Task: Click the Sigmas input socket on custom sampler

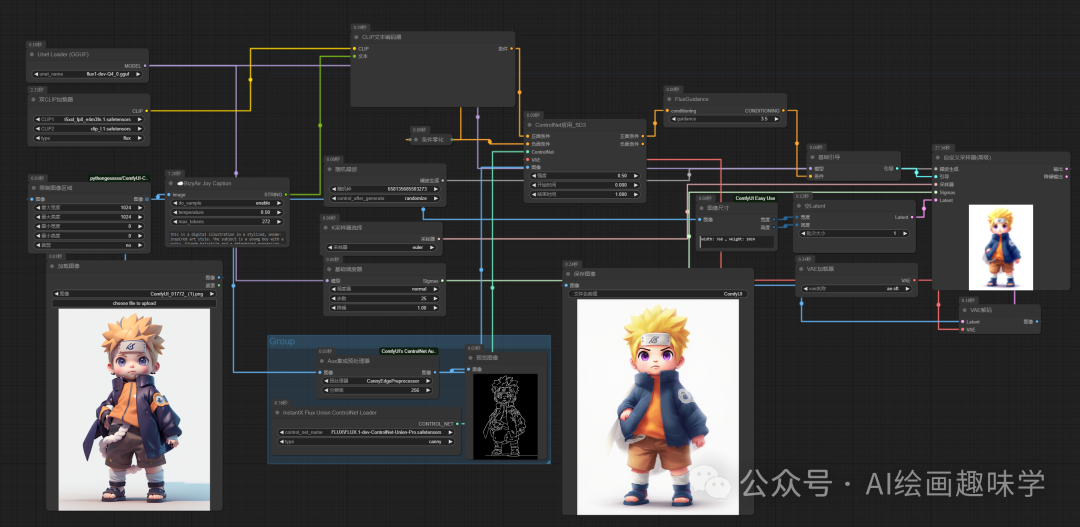Action: tap(935, 192)
